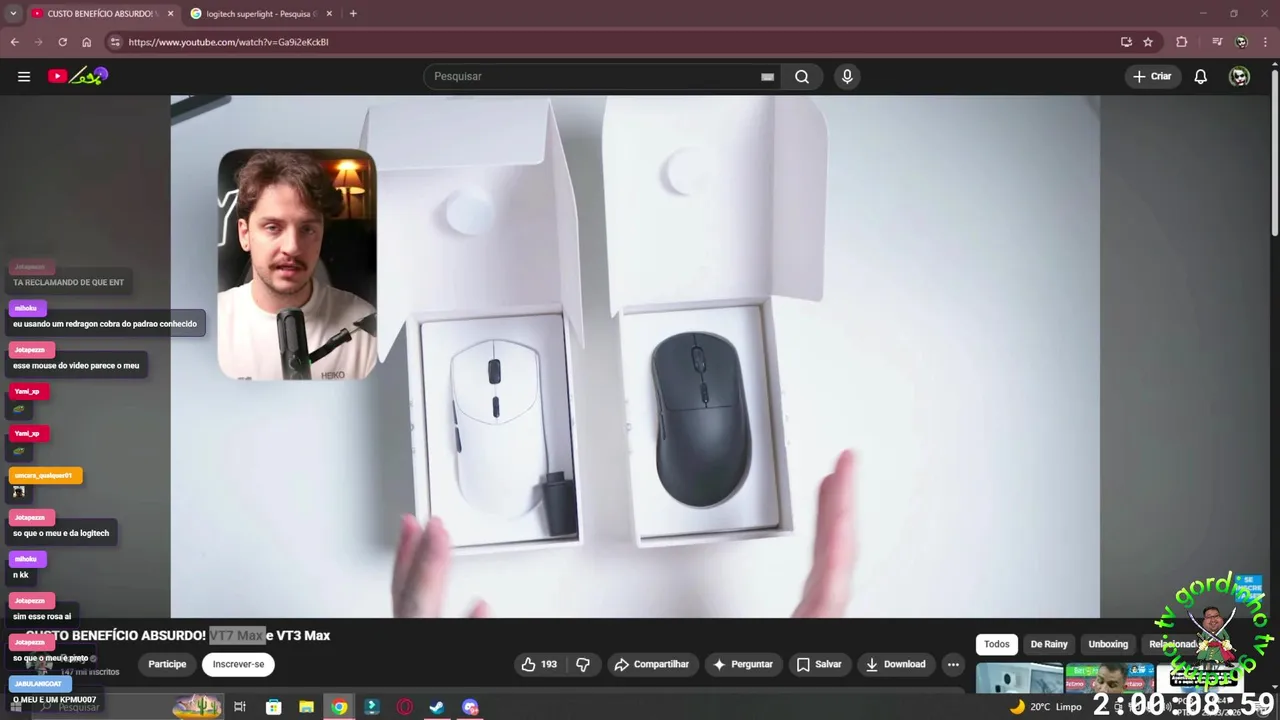Start voice search with the microphone
Screen dimensions: 1280x720
[847, 77]
